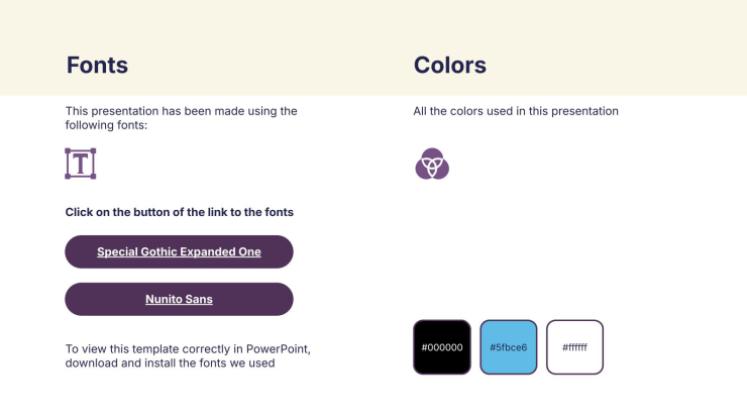Click 'download and install the fonts we used'
Viewport: 747px width, 420px height.
[x=170, y=363]
